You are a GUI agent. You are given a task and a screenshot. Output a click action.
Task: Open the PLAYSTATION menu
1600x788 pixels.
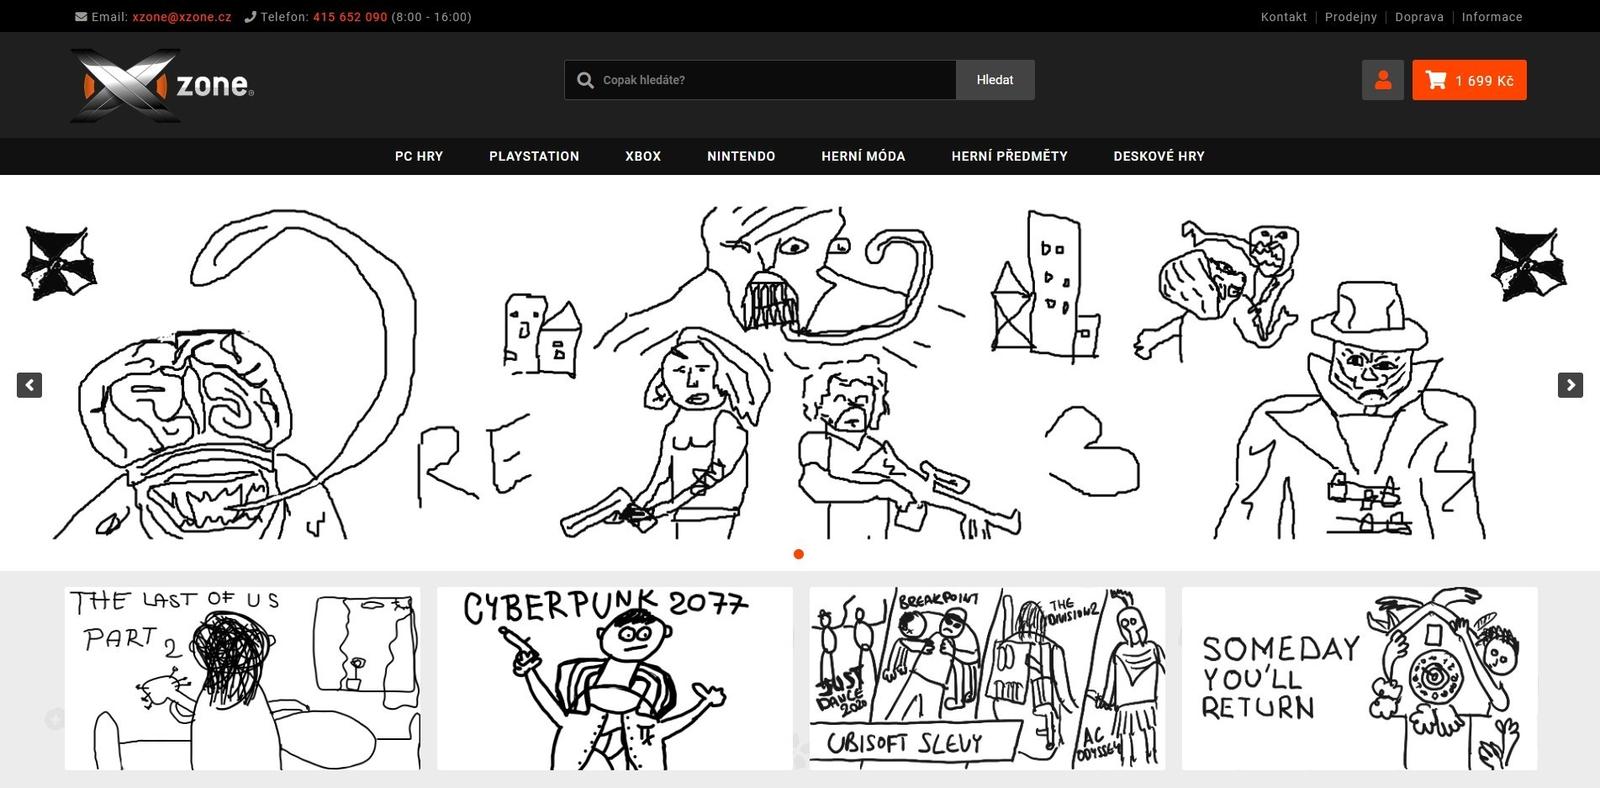tap(534, 156)
